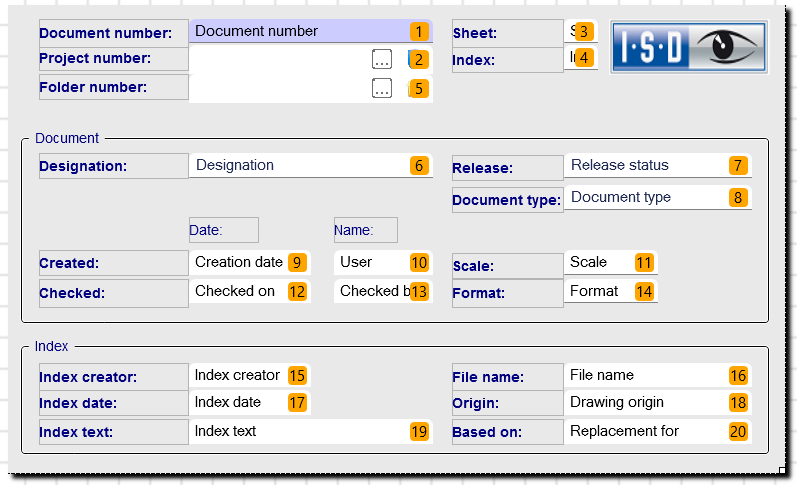Click the Index text field

311,432
